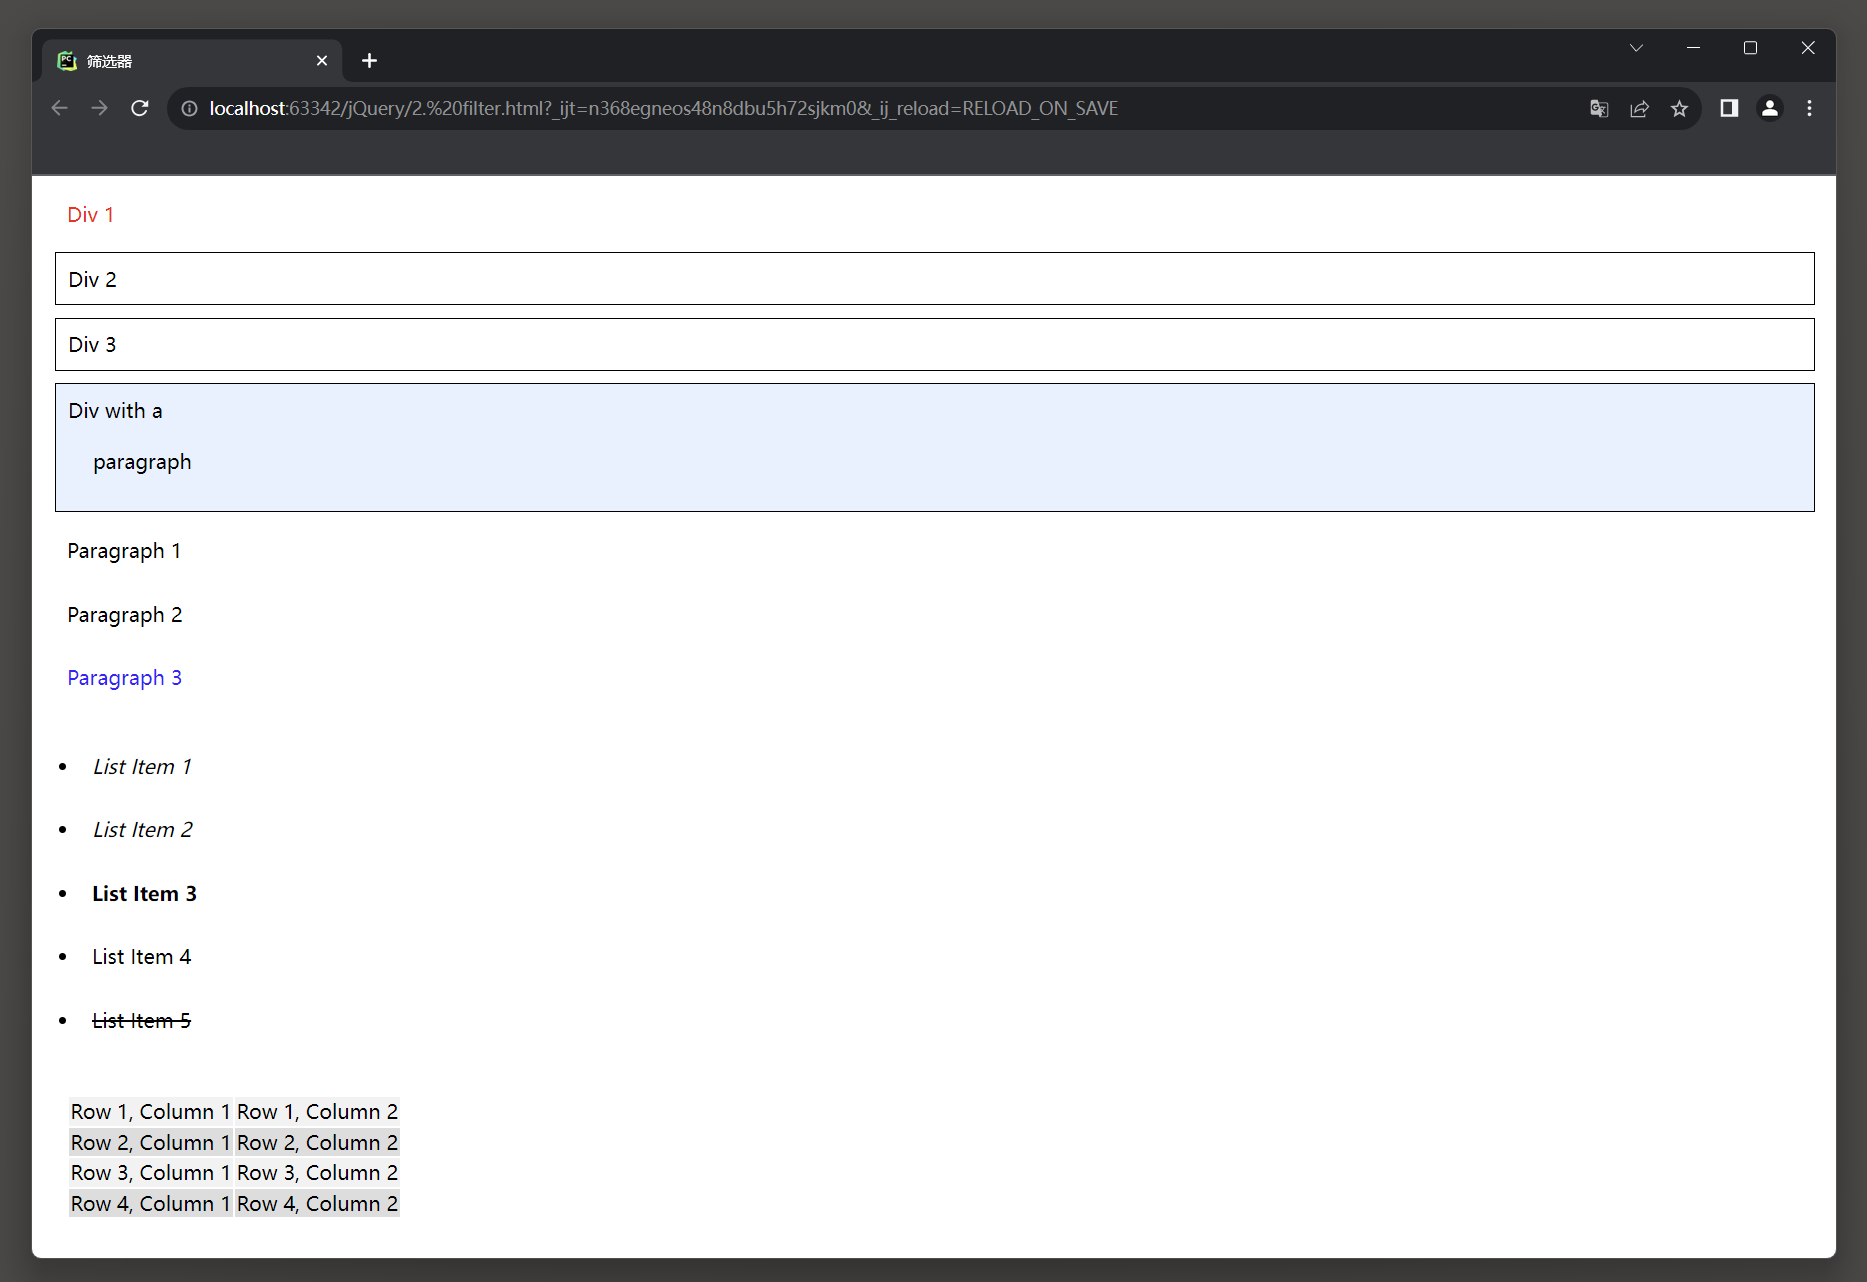Click the 'Div with a' text
Screen dimensions: 1867x1282
click(x=115, y=411)
